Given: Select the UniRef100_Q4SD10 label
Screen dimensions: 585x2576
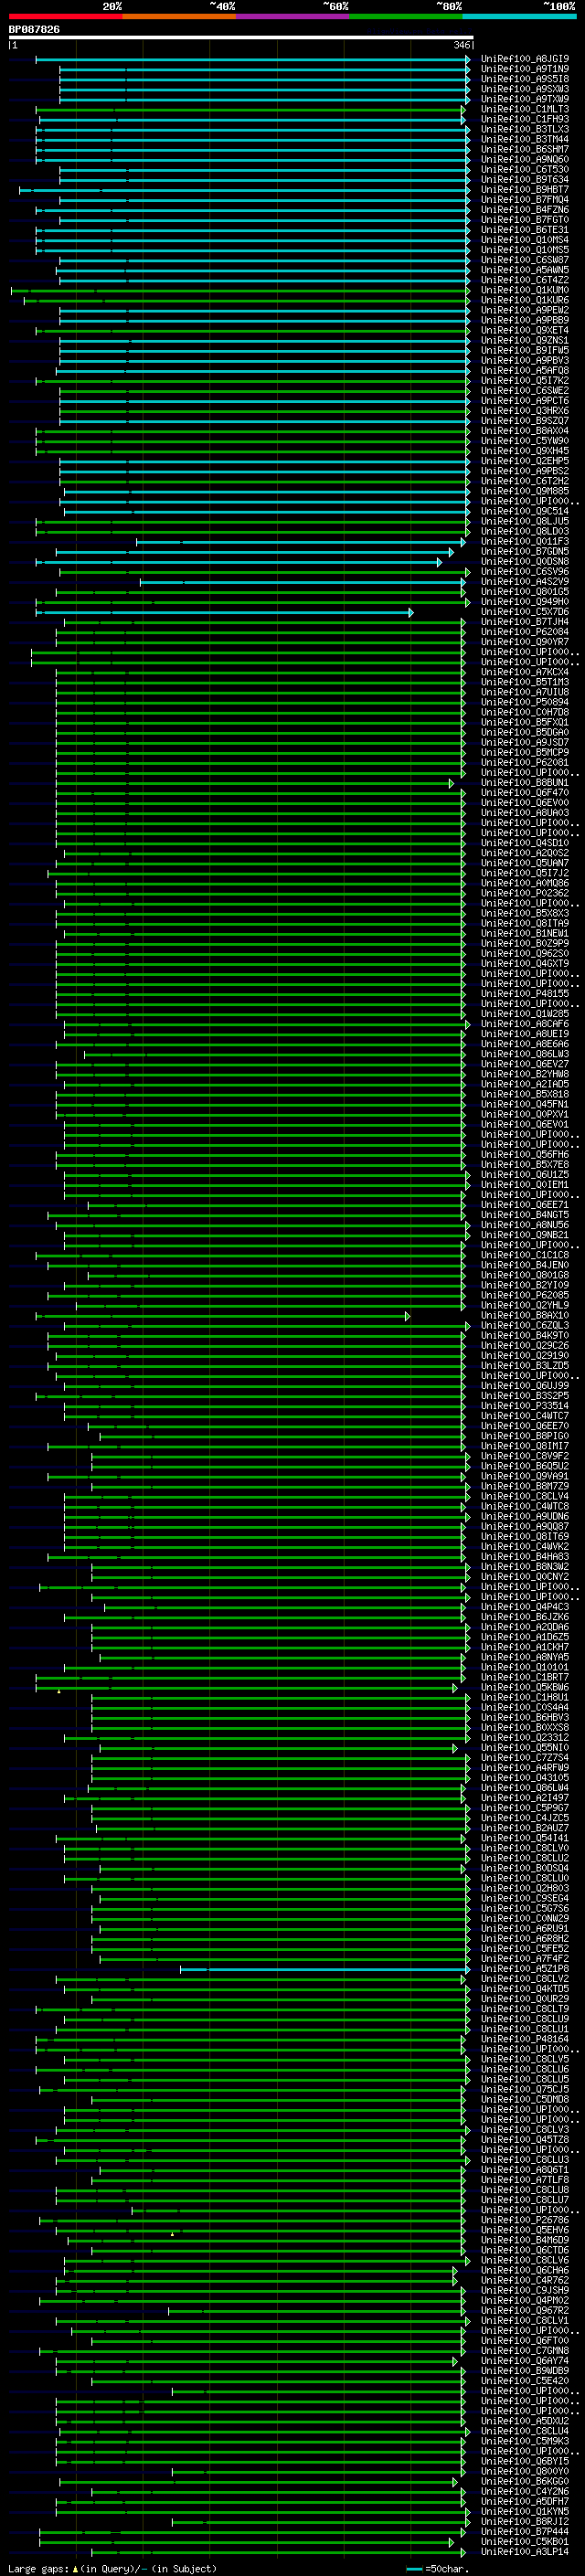Looking at the screenshot, I should [525, 843].
